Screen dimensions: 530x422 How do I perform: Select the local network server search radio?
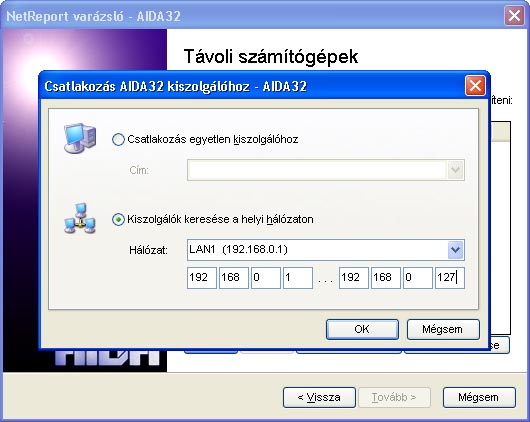tap(118, 220)
